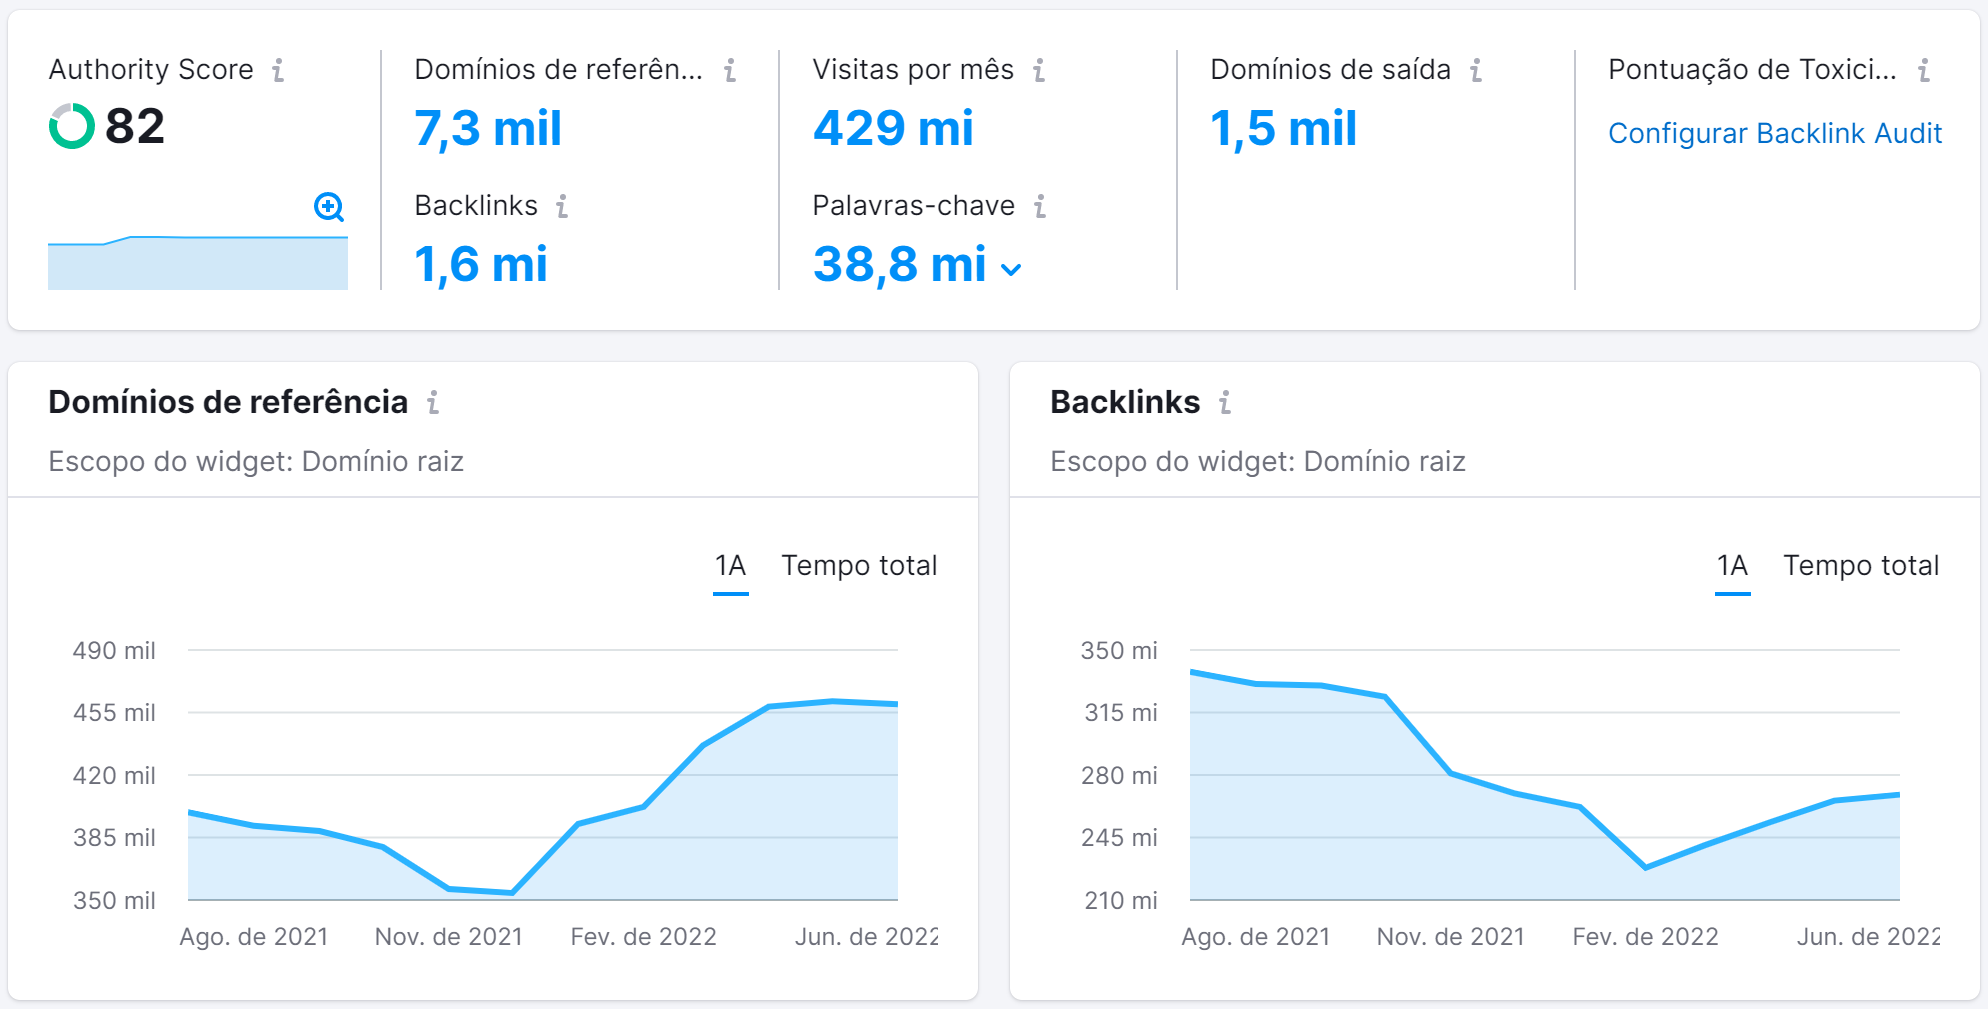The width and height of the screenshot is (1988, 1009).
Task: Click the info icon next to Backlinks metric
Action: coord(563,206)
